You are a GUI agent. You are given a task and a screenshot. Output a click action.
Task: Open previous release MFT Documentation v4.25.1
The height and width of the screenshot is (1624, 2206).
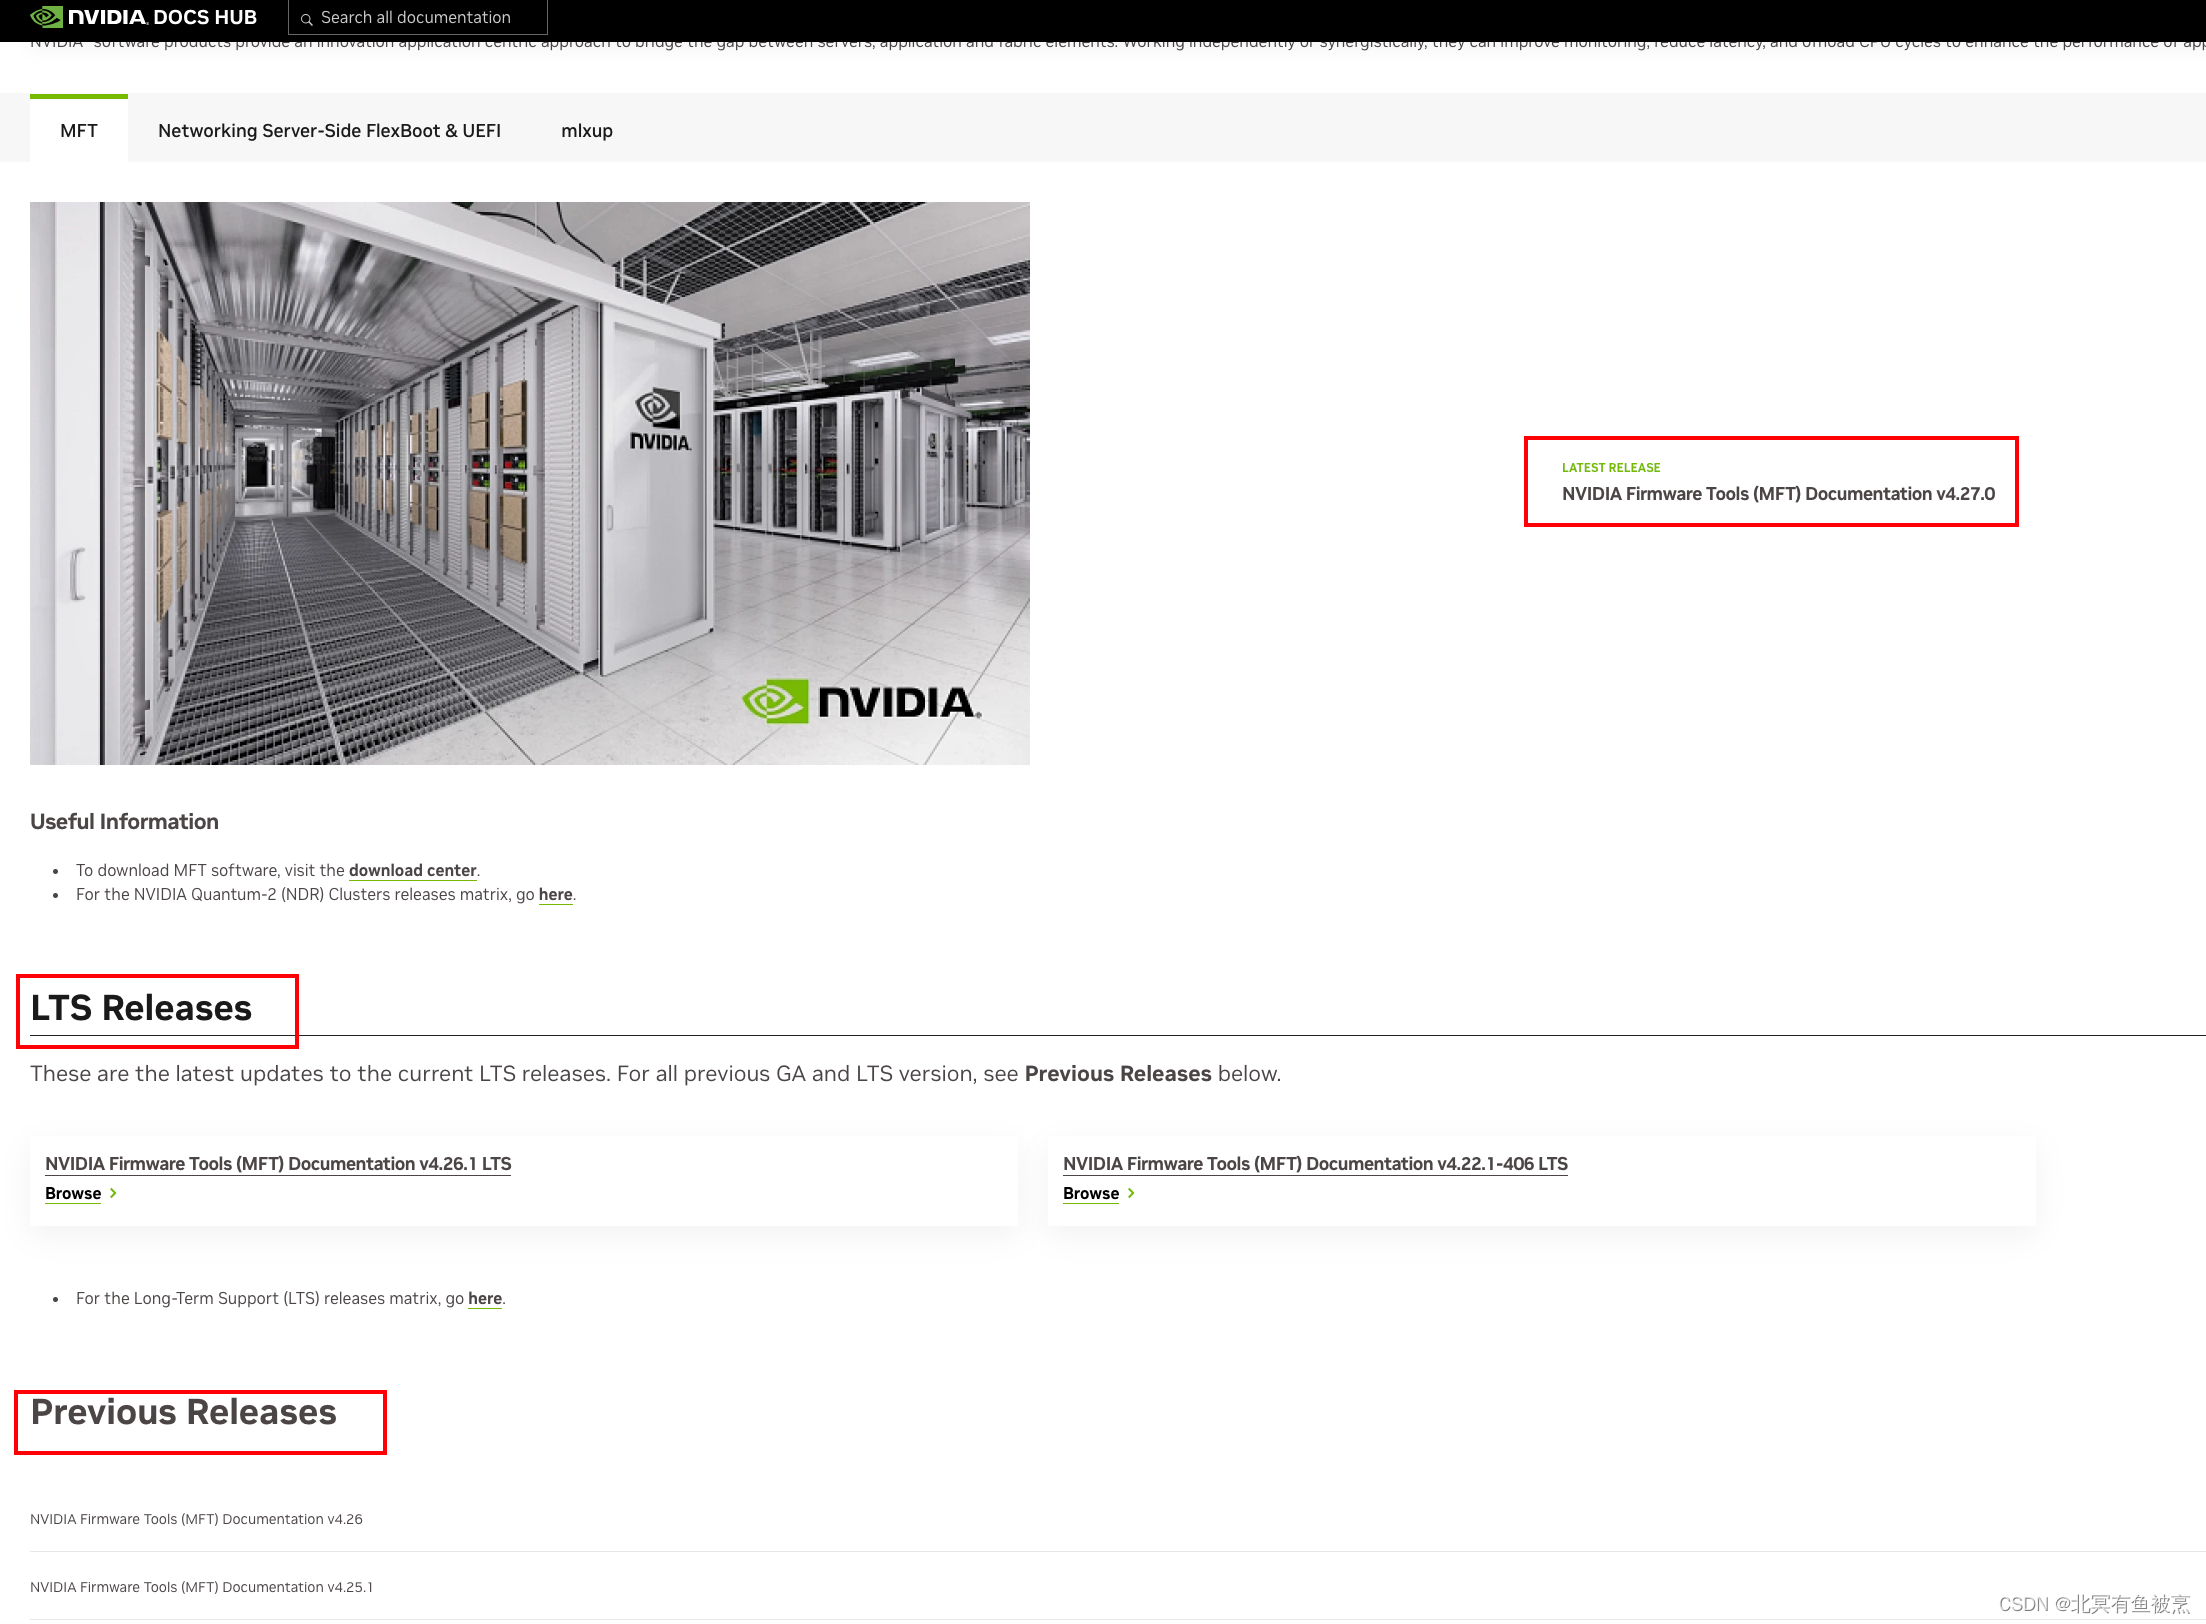coord(201,1587)
